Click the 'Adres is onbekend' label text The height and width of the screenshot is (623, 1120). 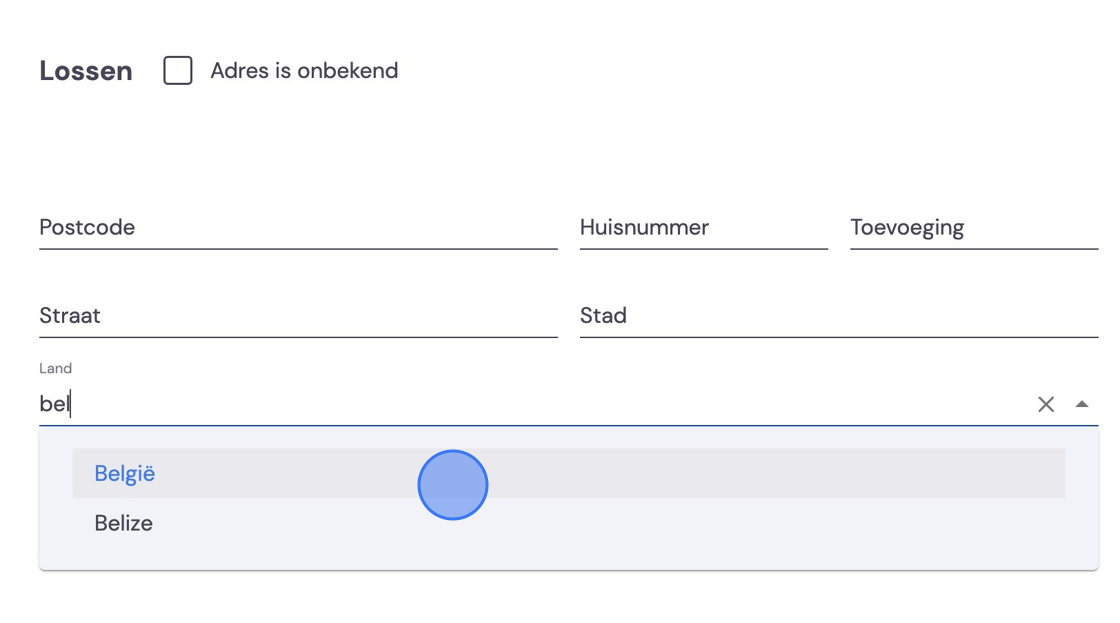304,71
